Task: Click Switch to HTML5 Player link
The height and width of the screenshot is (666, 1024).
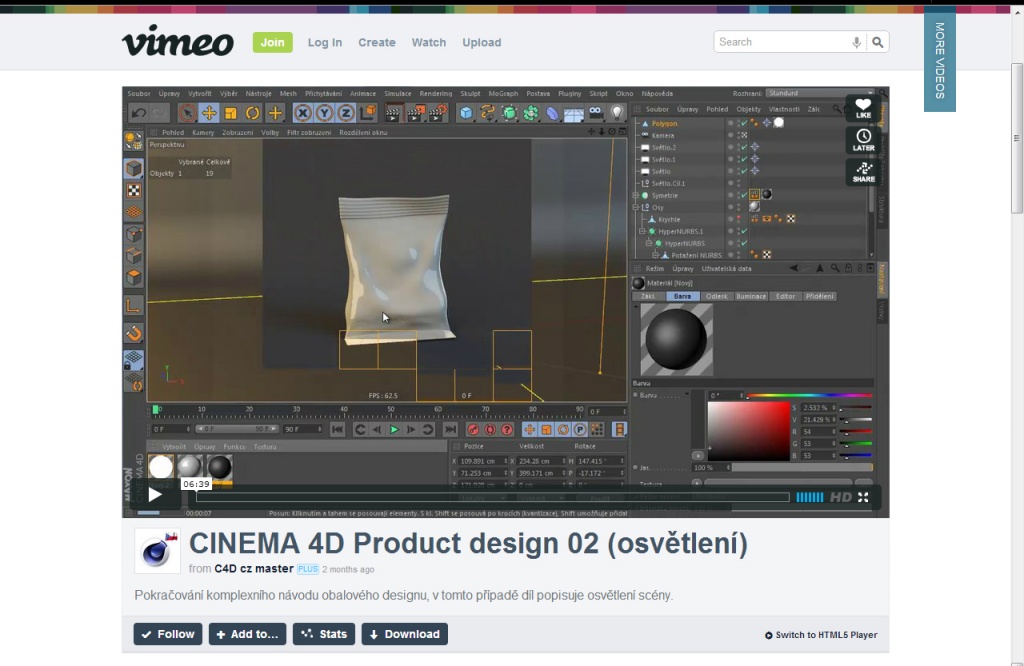Action: click(x=821, y=635)
